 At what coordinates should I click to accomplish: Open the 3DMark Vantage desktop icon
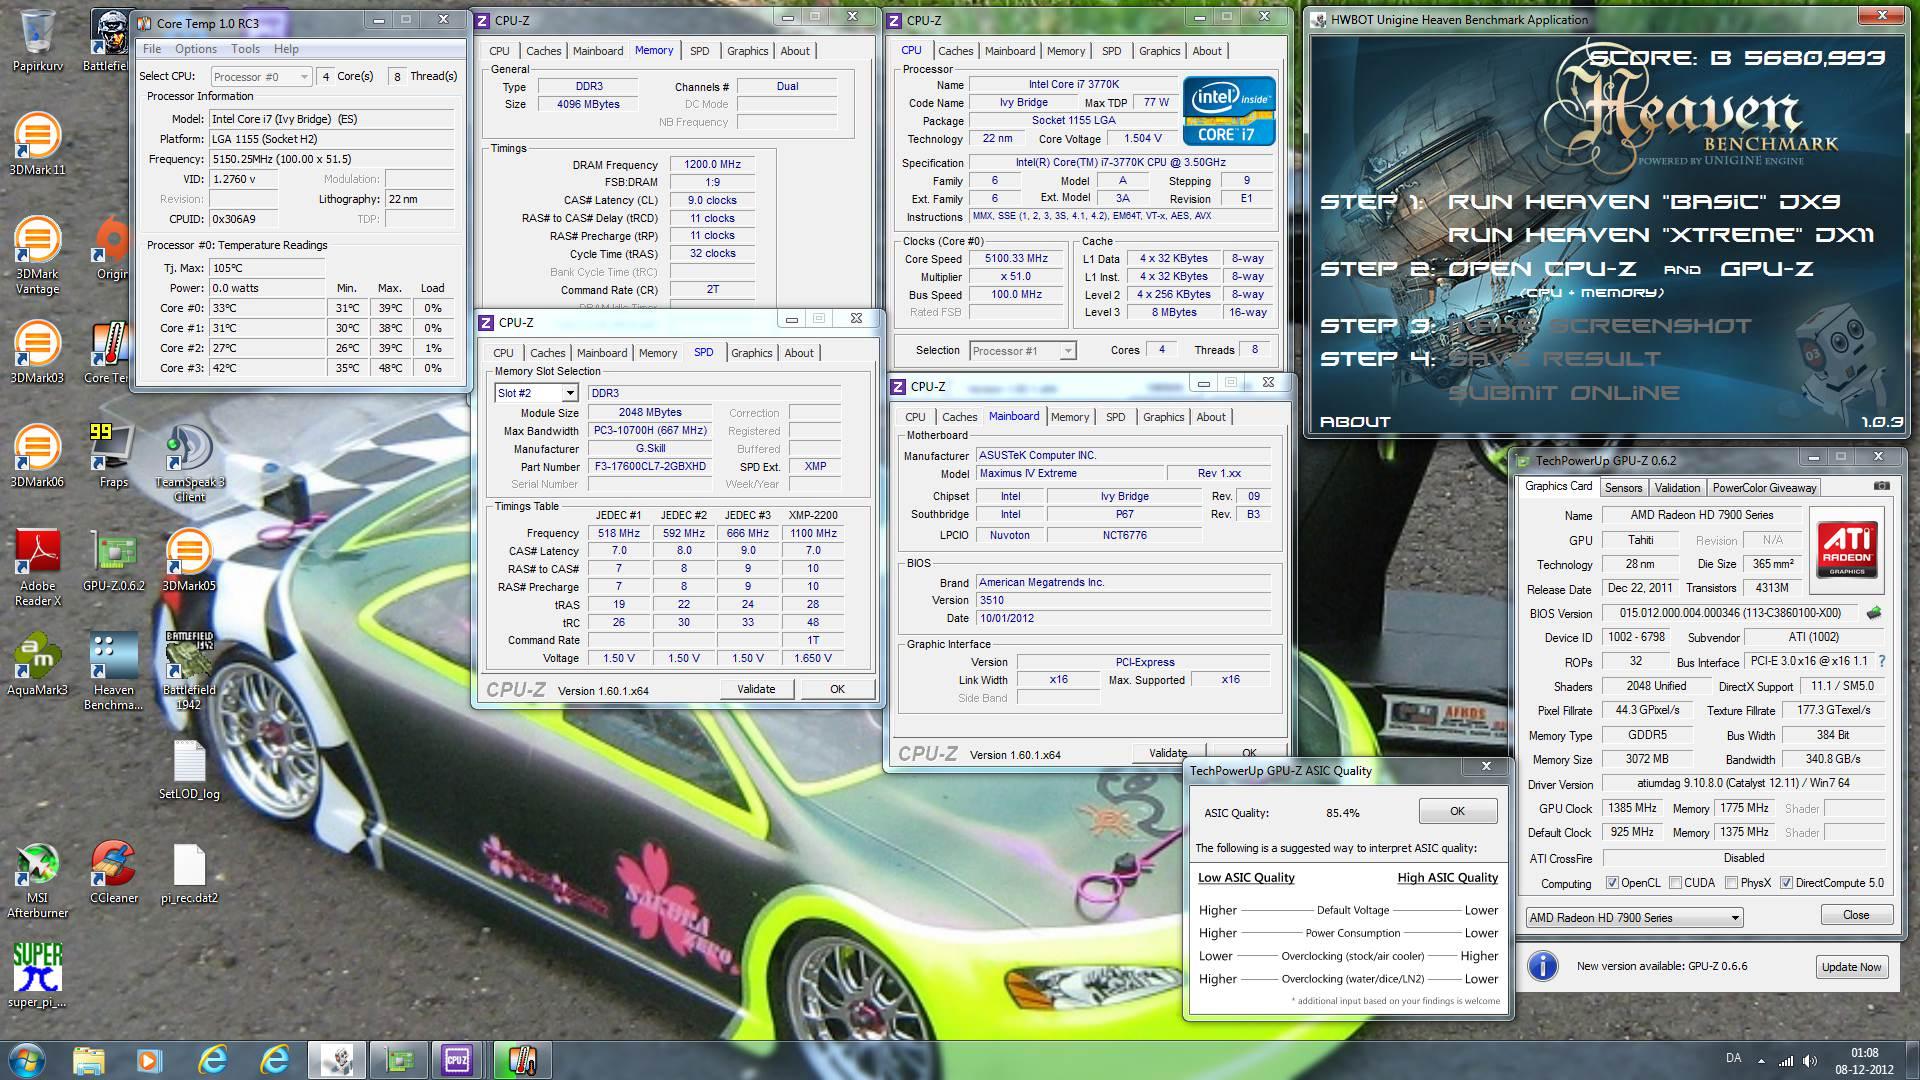point(37,255)
